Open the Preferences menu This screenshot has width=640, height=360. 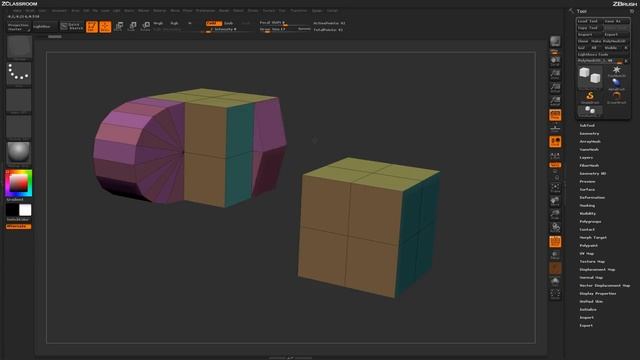[205, 11]
